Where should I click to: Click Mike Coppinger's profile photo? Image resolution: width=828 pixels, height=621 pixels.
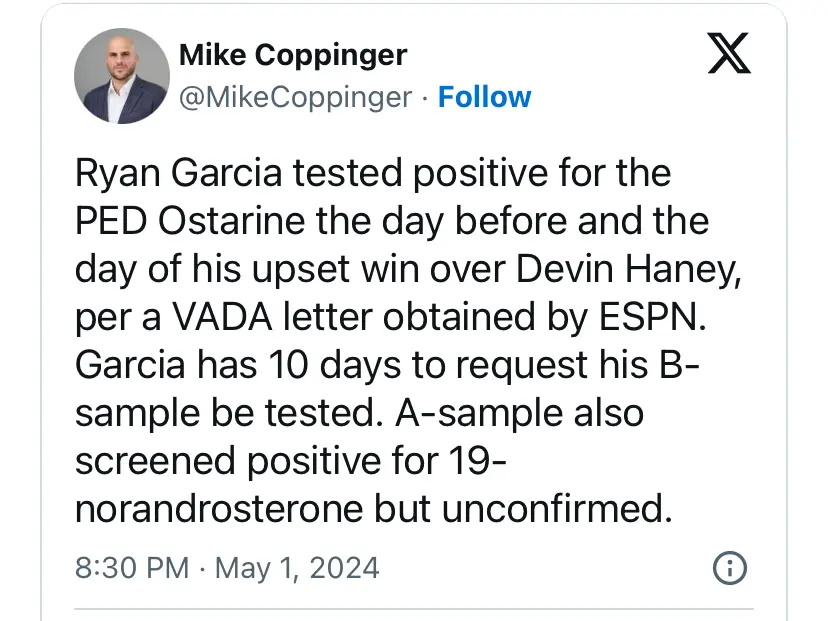point(122,75)
